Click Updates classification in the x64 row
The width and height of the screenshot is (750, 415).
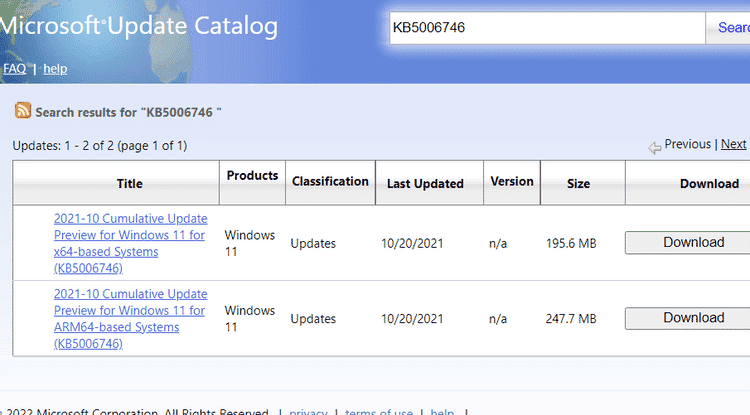pyautogui.click(x=313, y=243)
